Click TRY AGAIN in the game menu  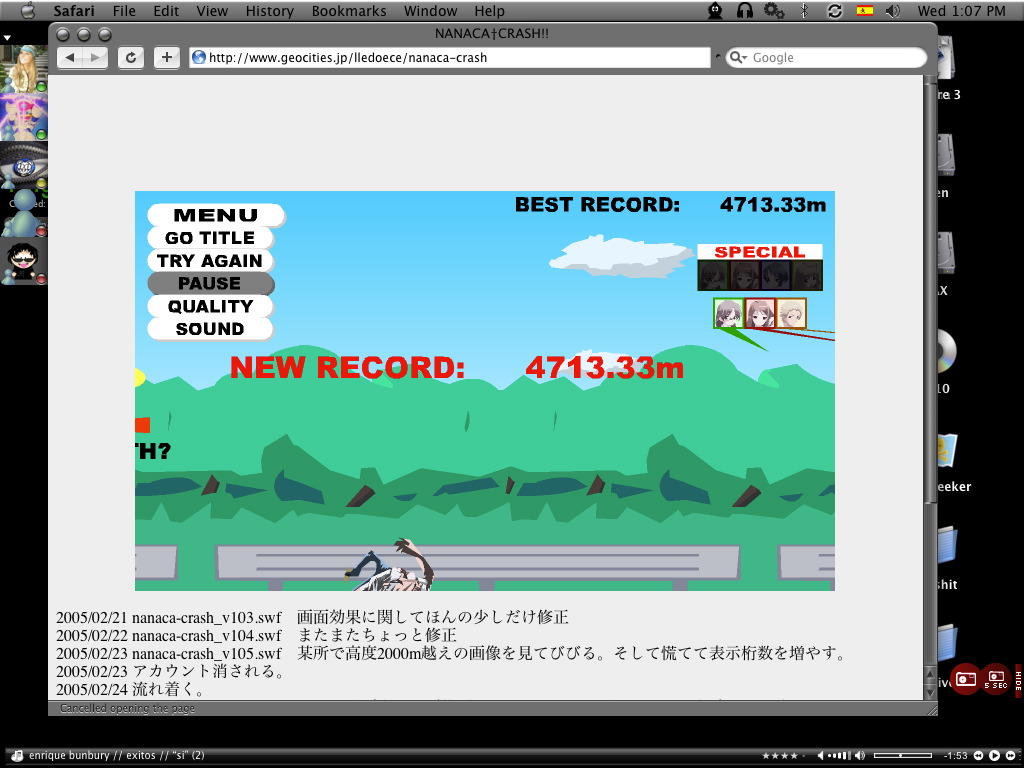[x=210, y=261]
